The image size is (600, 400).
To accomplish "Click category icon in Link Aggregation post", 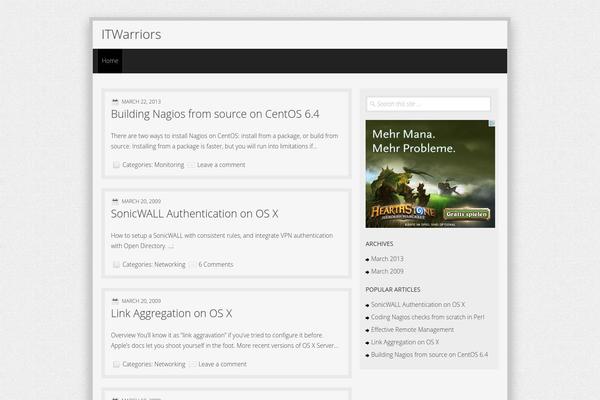I will point(116,364).
